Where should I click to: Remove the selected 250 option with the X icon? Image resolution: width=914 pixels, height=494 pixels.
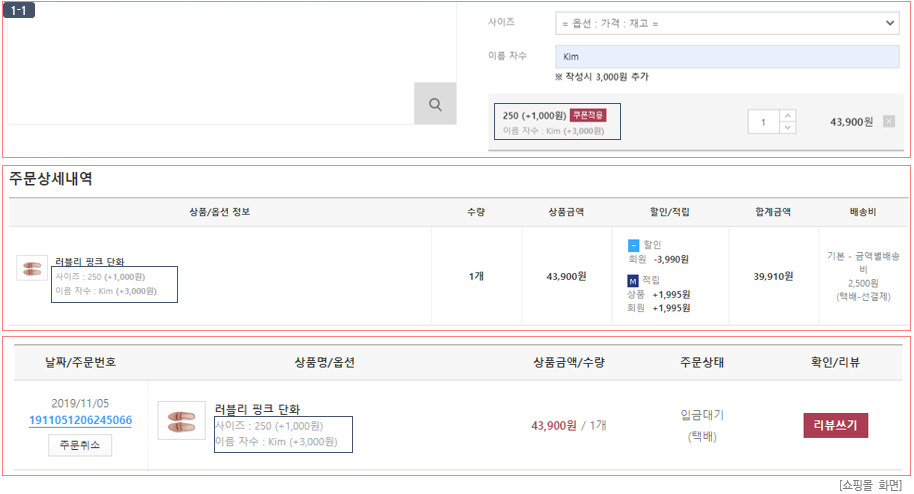click(x=889, y=122)
